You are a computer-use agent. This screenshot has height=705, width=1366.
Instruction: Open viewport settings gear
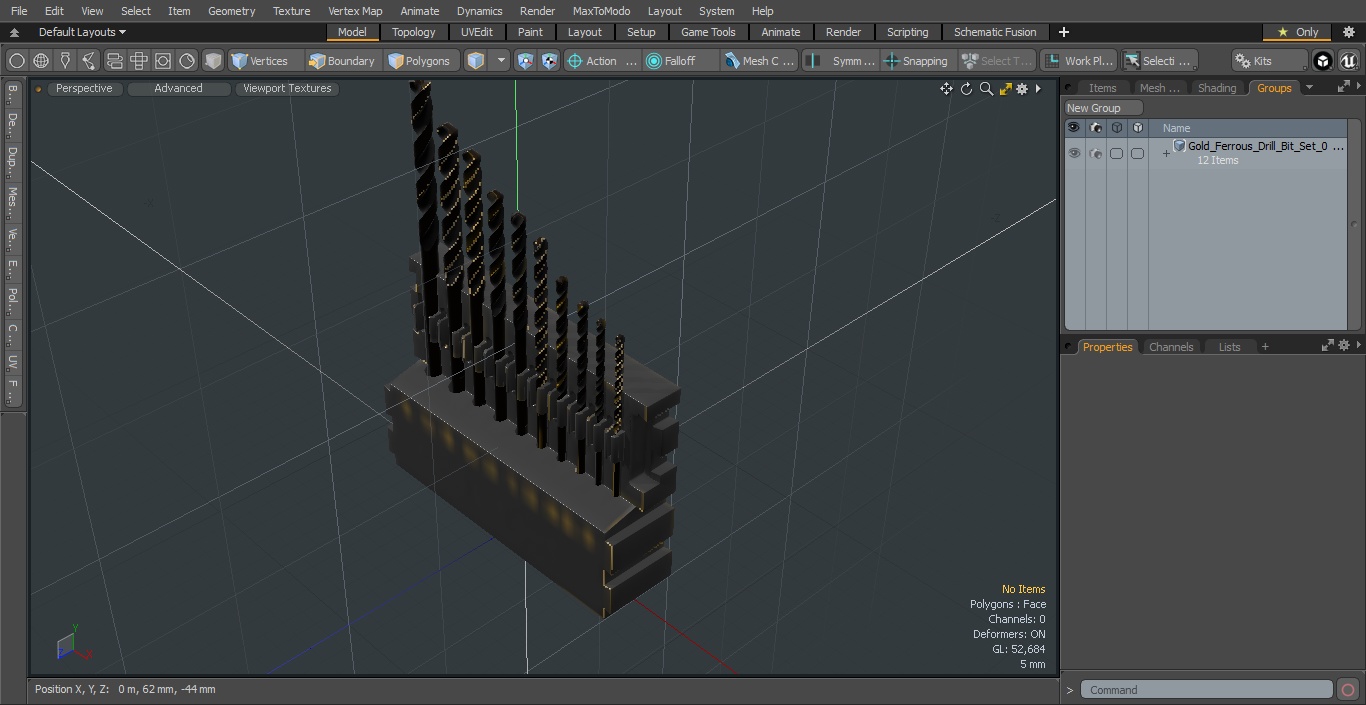pos(1022,89)
